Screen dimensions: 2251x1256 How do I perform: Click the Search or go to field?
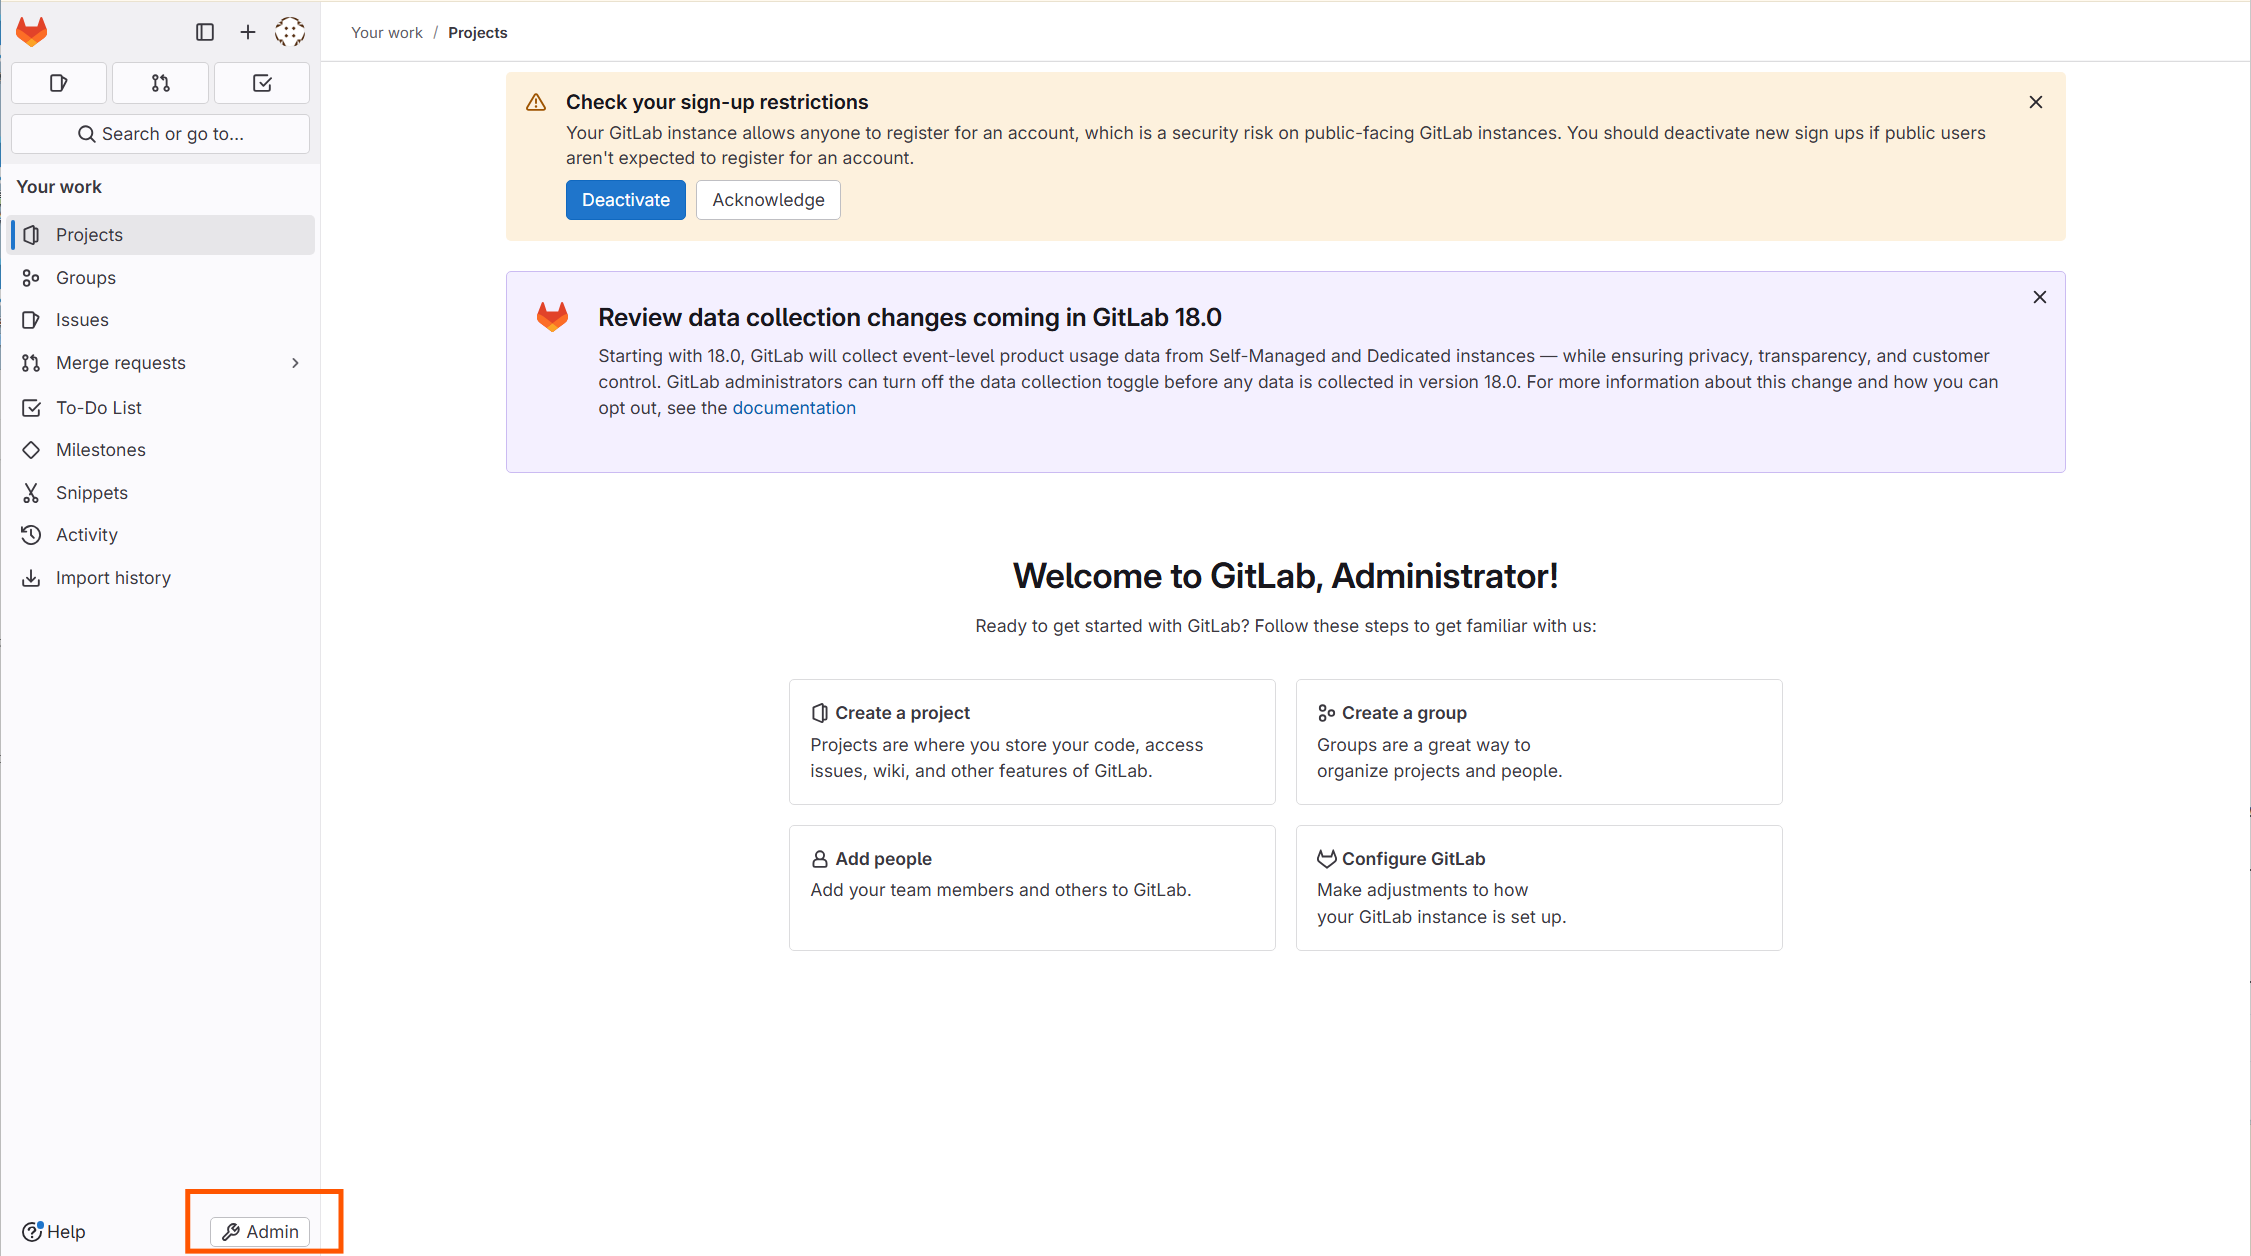tap(161, 134)
